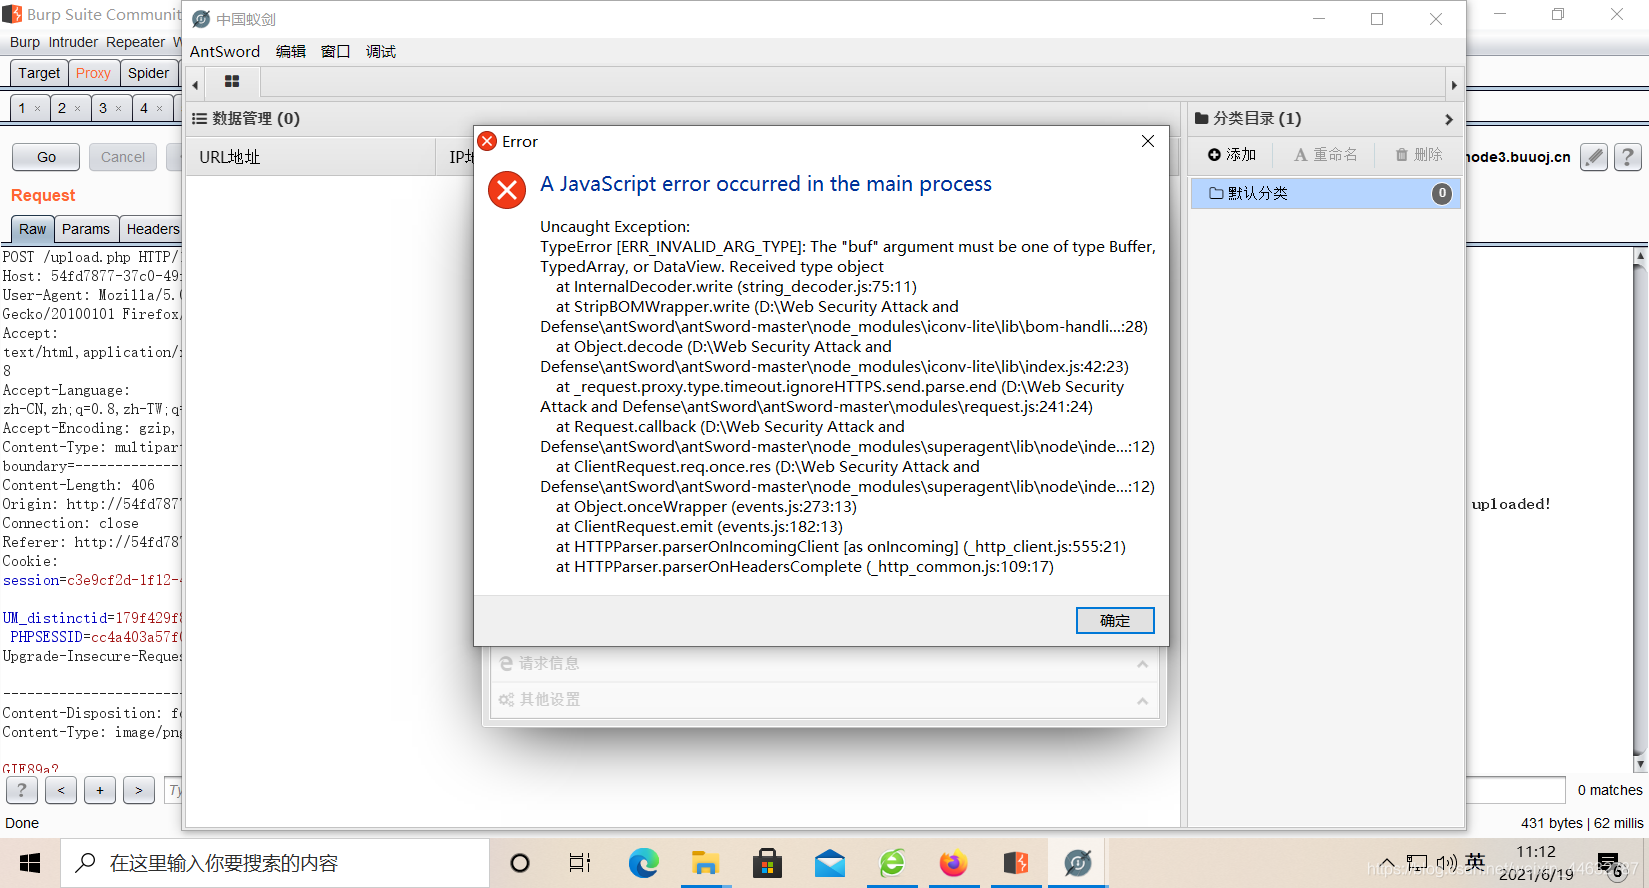Click previous match '<' button in Burp
Image resolution: width=1649 pixels, height=888 pixels.
pyautogui.click(x=61, y=790)
